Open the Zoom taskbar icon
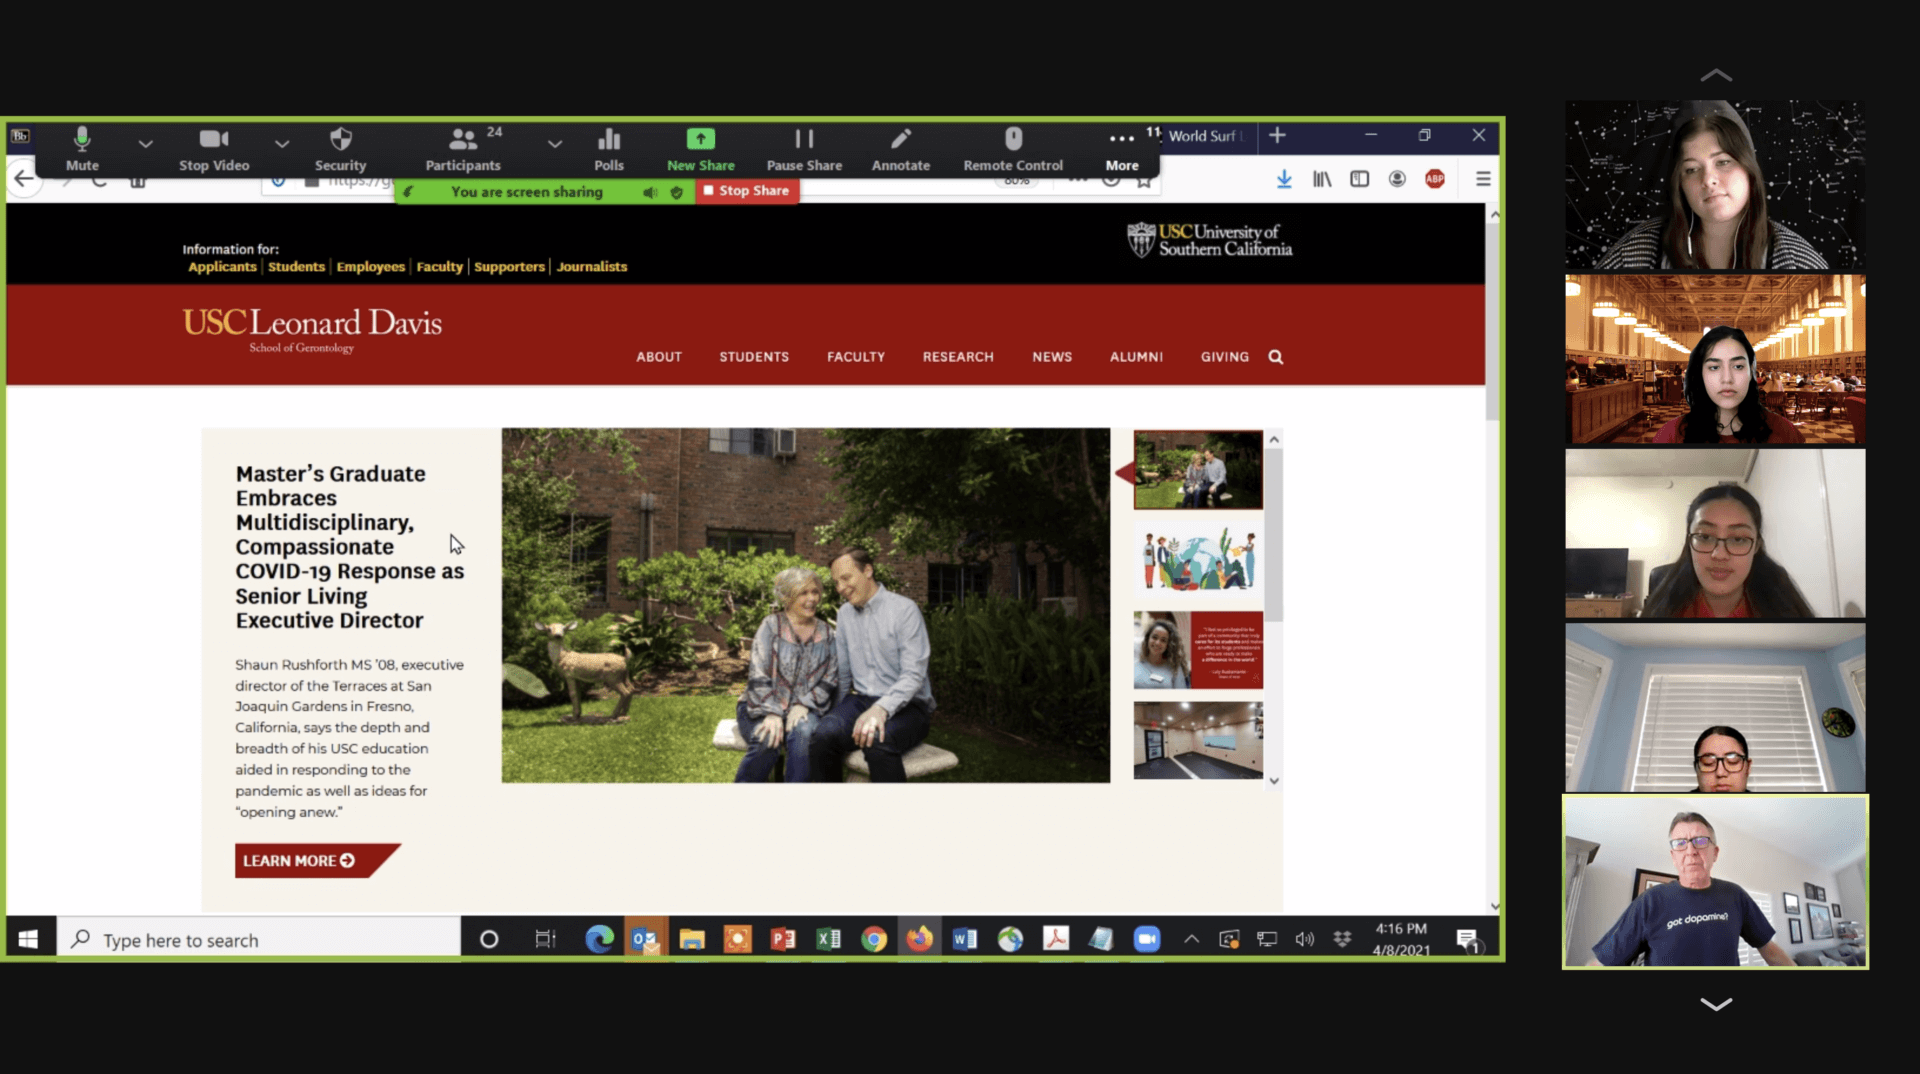 click(x=1147, y=939)
